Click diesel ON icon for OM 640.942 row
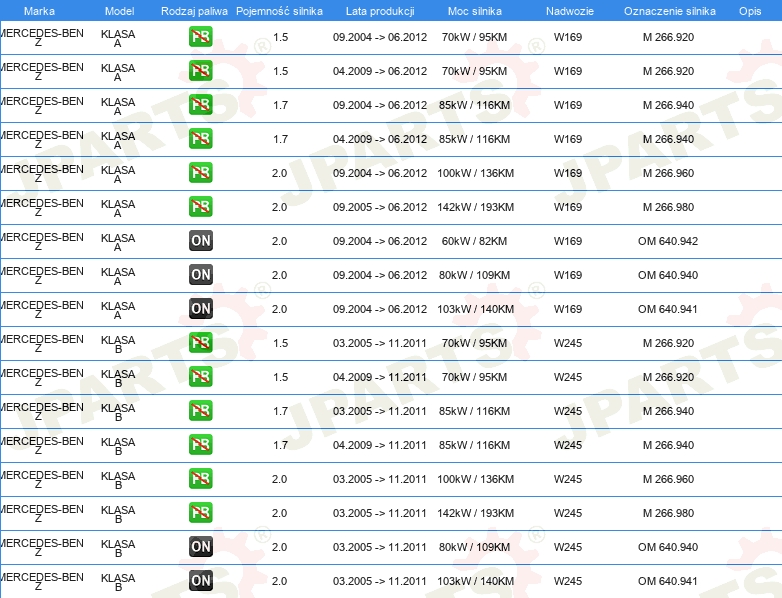The height and width of the screenshot is (598, 782). [200, 240]
